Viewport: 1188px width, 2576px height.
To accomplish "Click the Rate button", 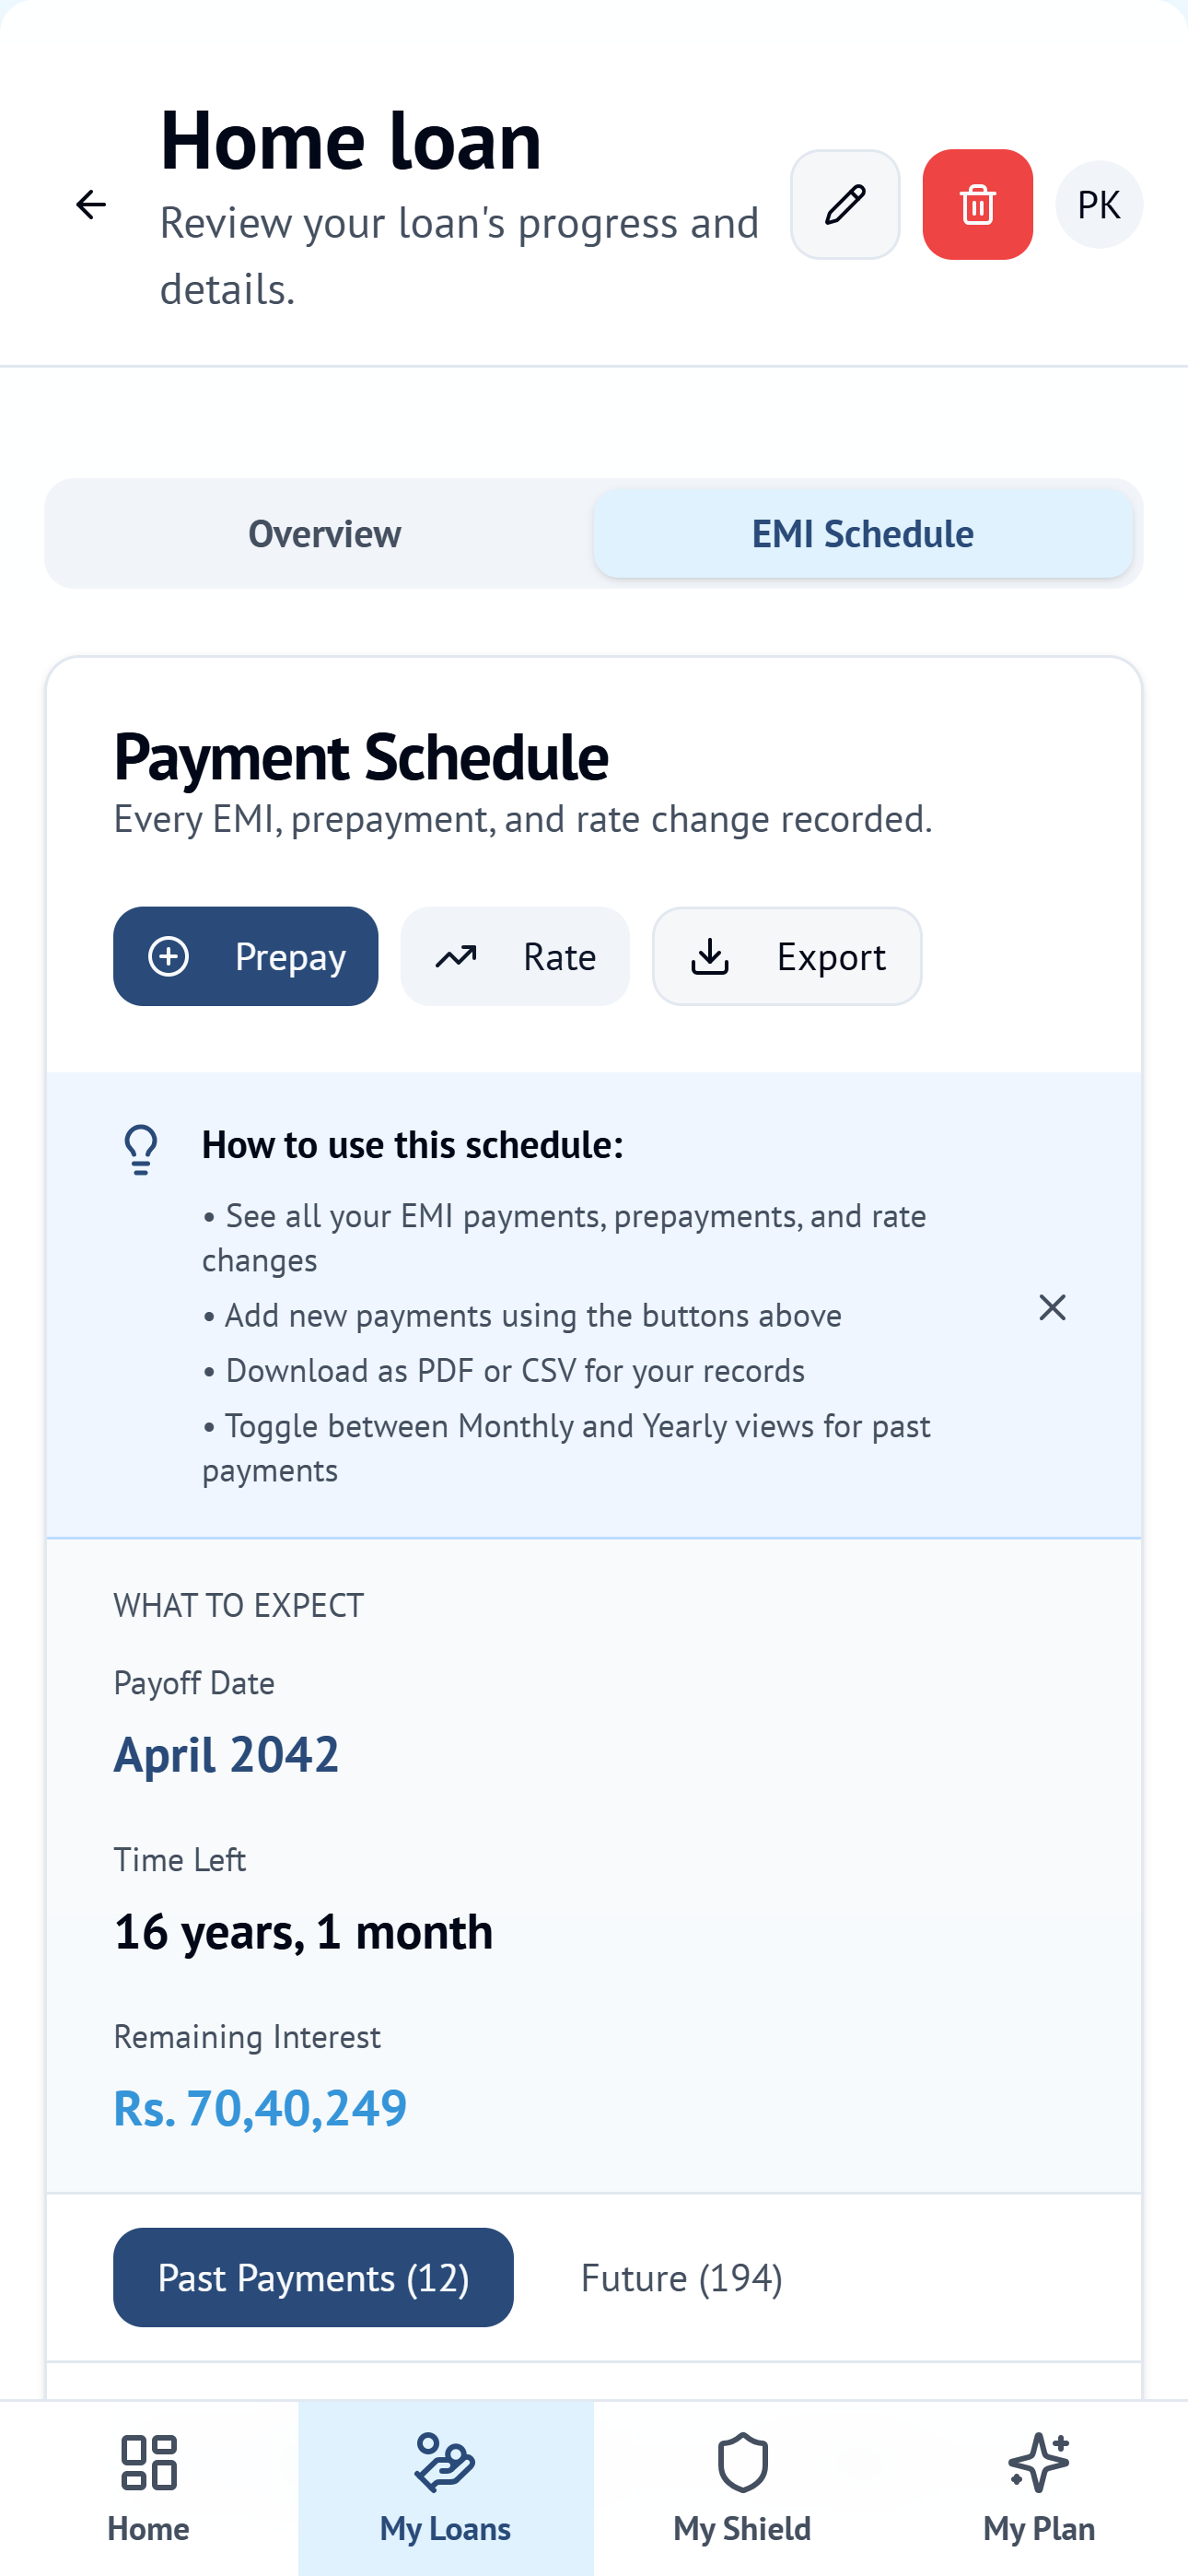I will click(515, 956).
